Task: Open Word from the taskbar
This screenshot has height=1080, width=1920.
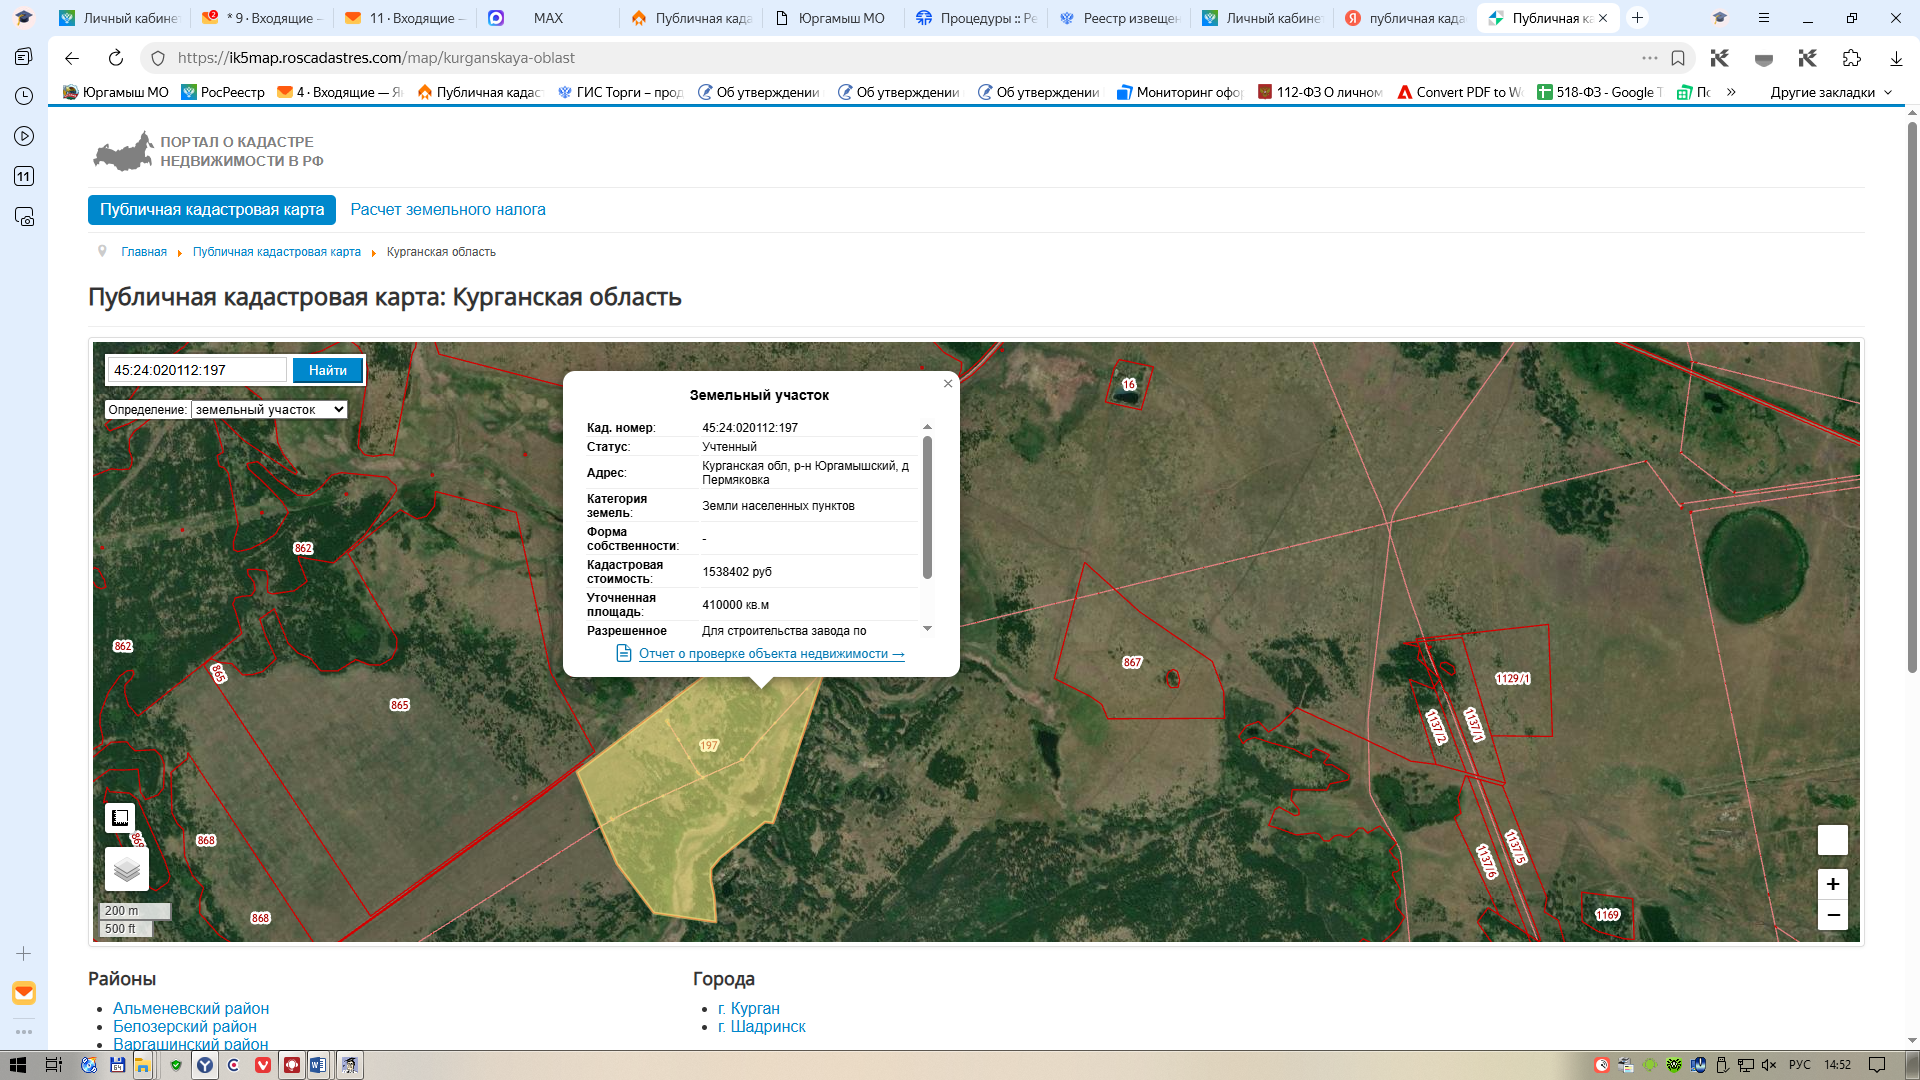Action: (x=318, y=1065)
